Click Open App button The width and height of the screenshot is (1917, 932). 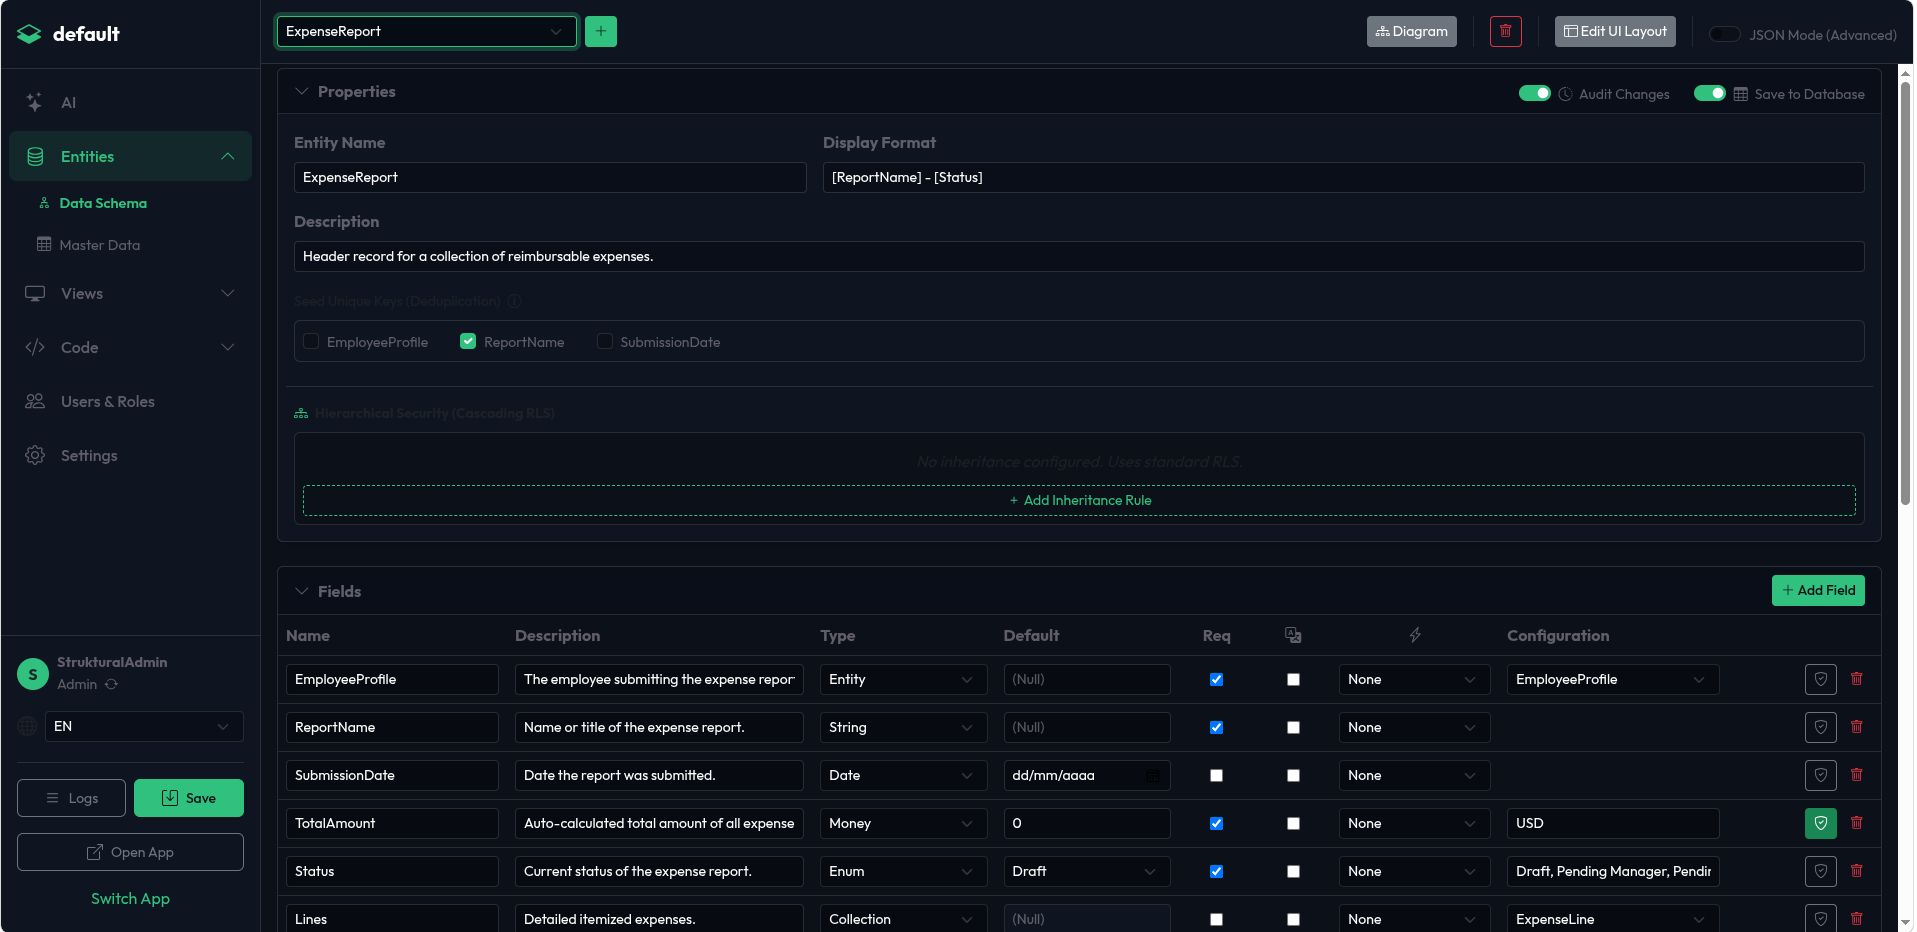click(x=130, y=852)
